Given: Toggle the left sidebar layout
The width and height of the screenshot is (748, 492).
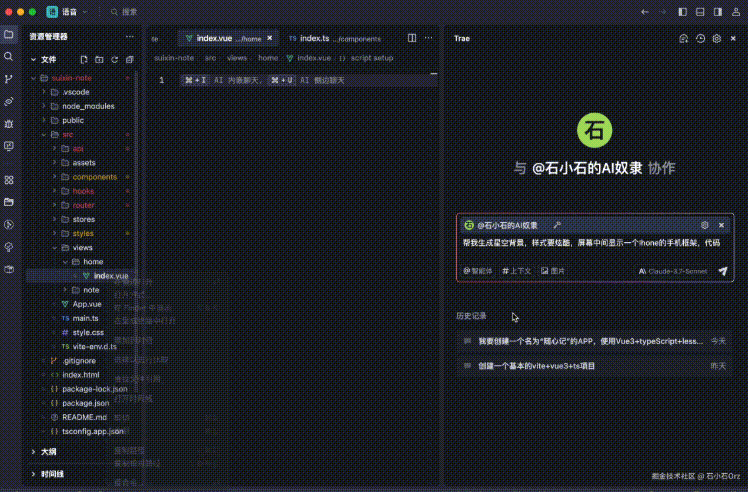Looking at the screenshot, I should click(683, 12).
